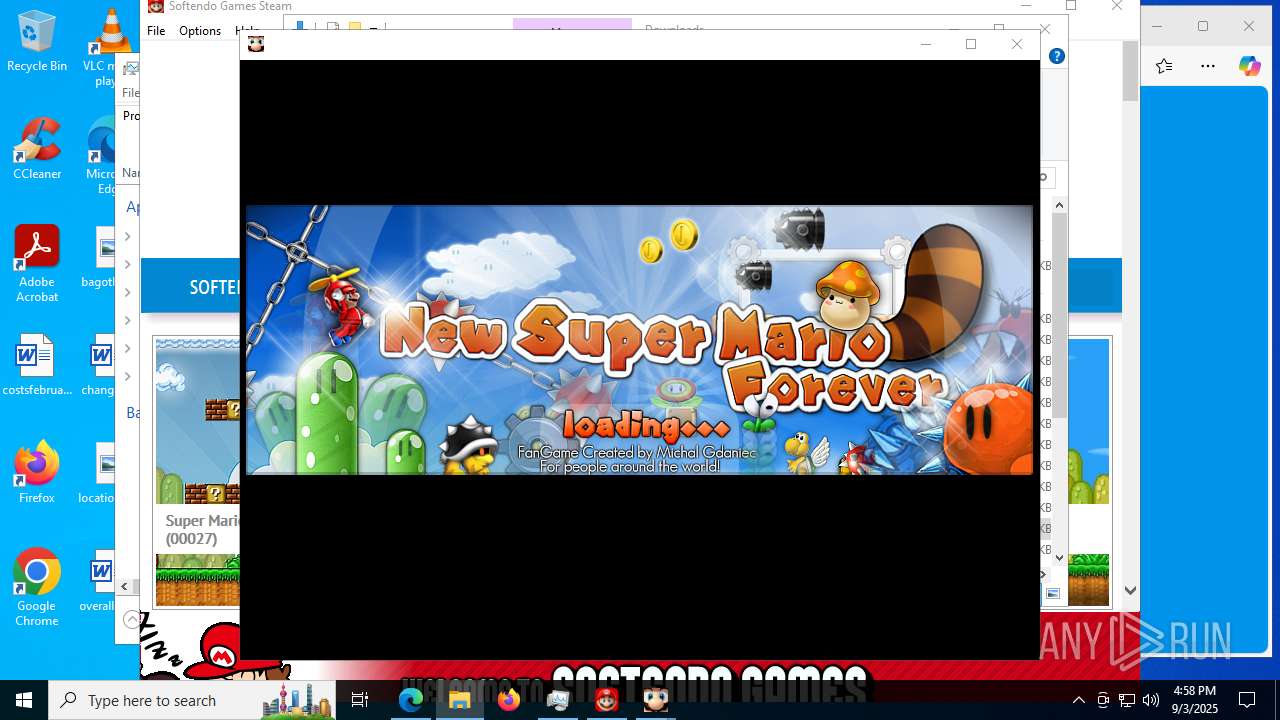
Task: Open the notification center
Action: tap(1247, 700)
